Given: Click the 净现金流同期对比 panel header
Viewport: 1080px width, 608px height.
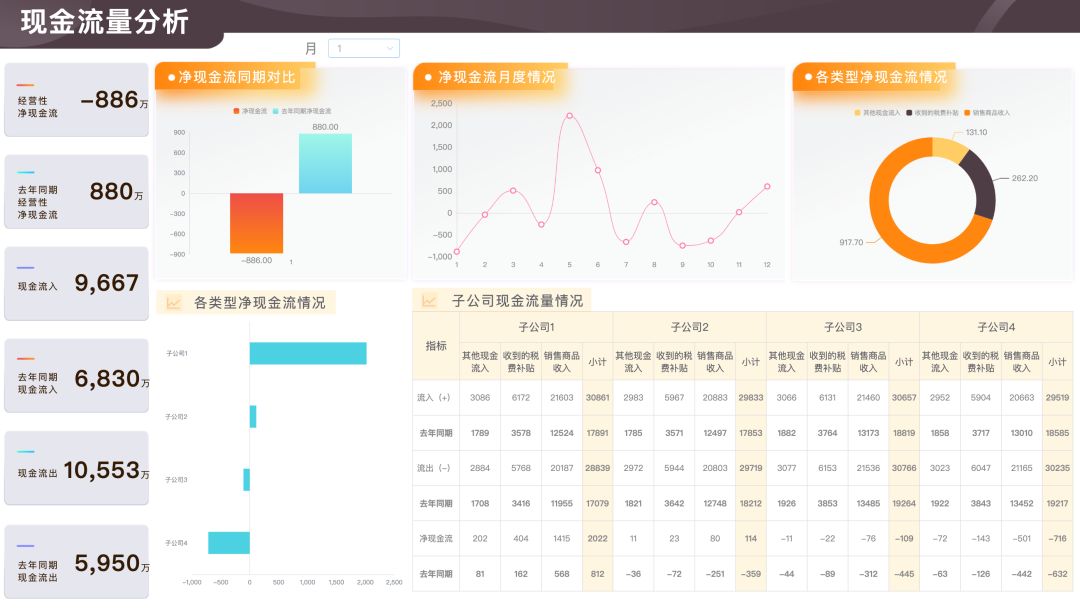Looking at the screenshot, I should (235, 77).
